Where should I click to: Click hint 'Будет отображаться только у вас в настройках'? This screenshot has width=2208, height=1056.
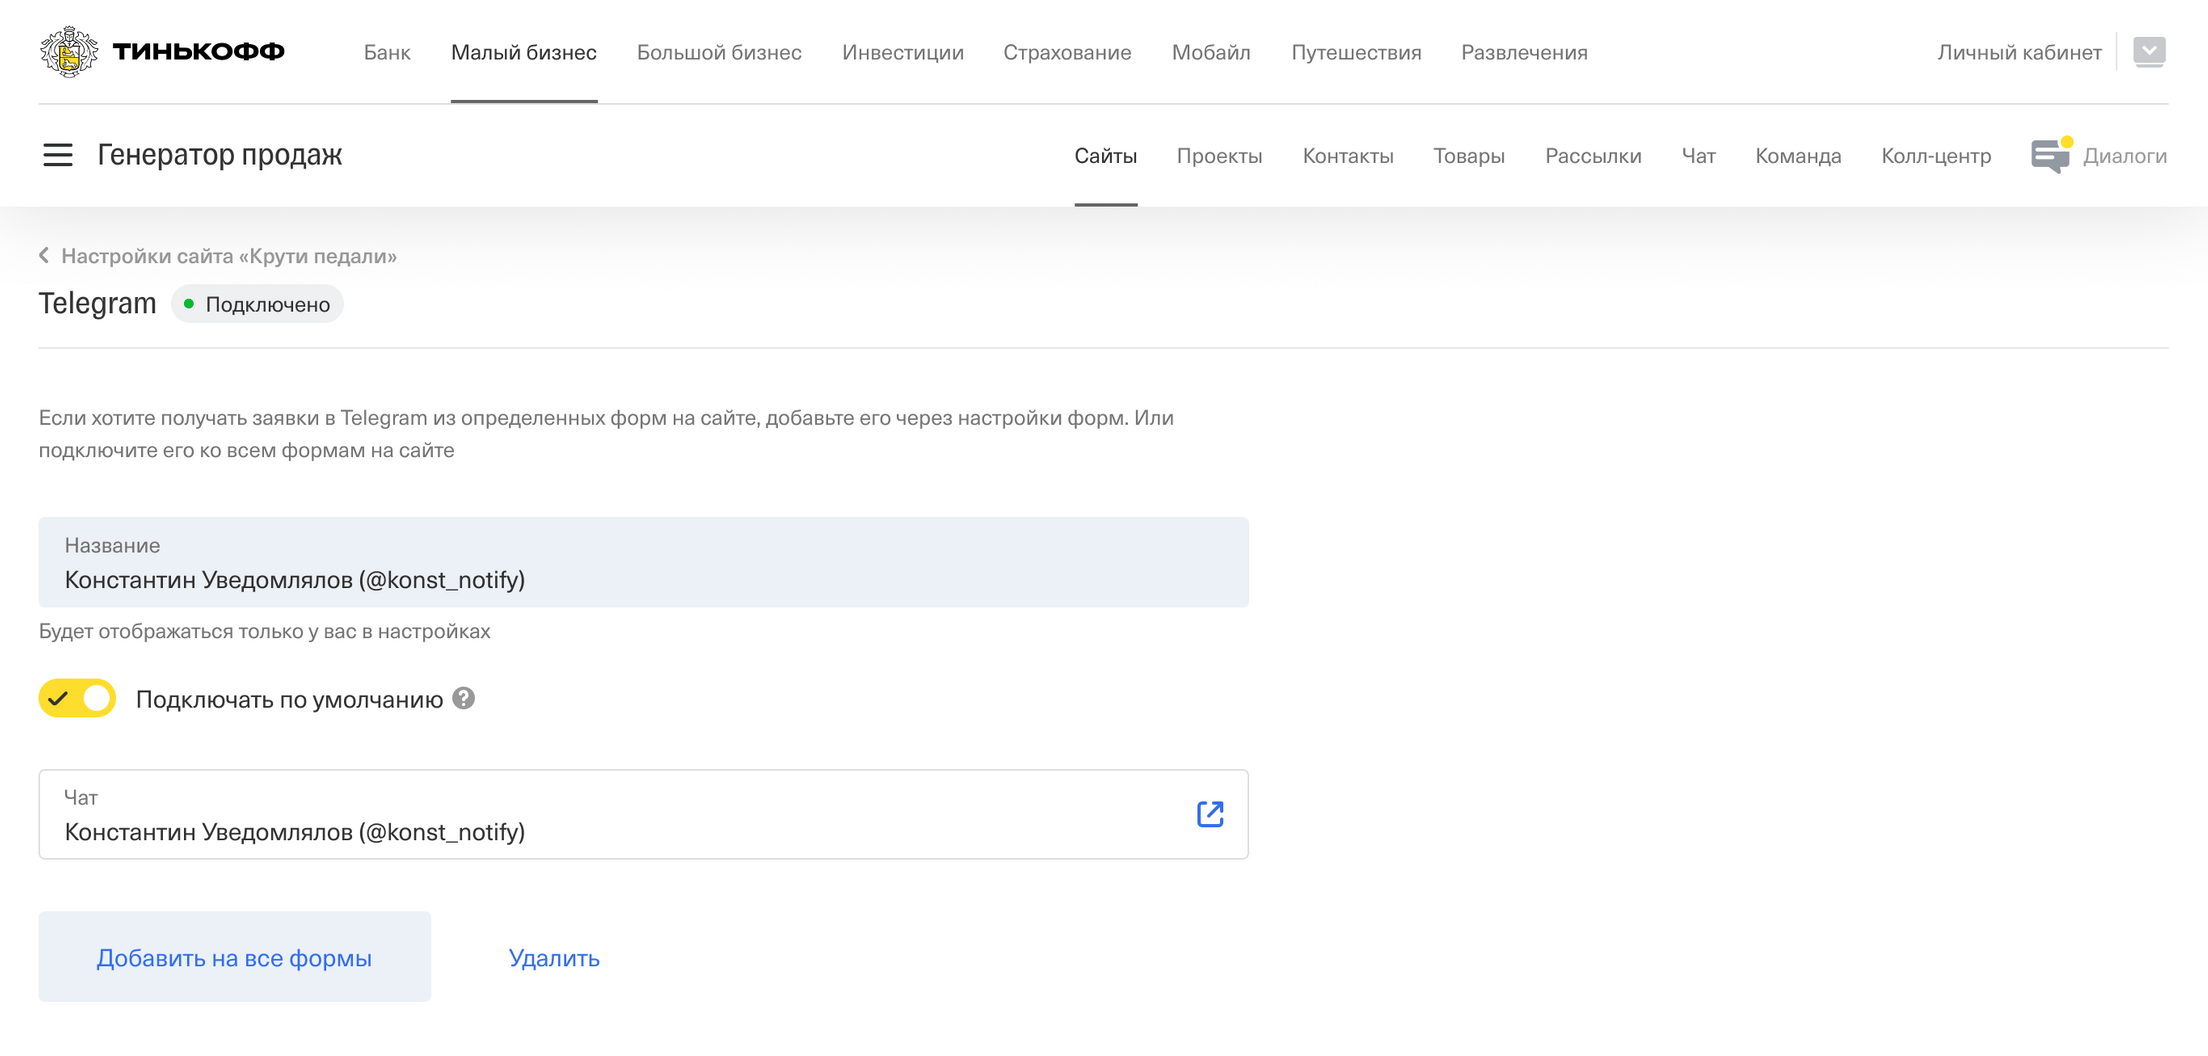coord(265,631)
